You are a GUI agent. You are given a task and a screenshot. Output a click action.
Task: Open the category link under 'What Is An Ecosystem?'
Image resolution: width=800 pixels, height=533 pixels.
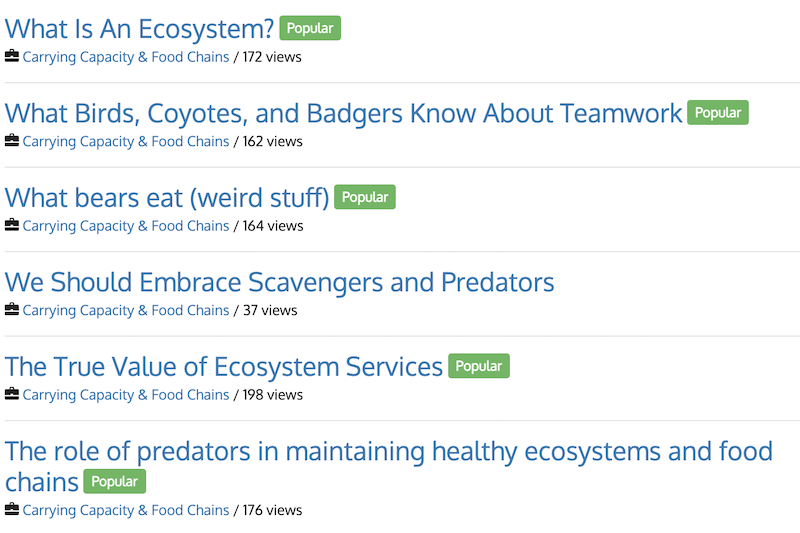pyautogui.click(x=126, y=57)
